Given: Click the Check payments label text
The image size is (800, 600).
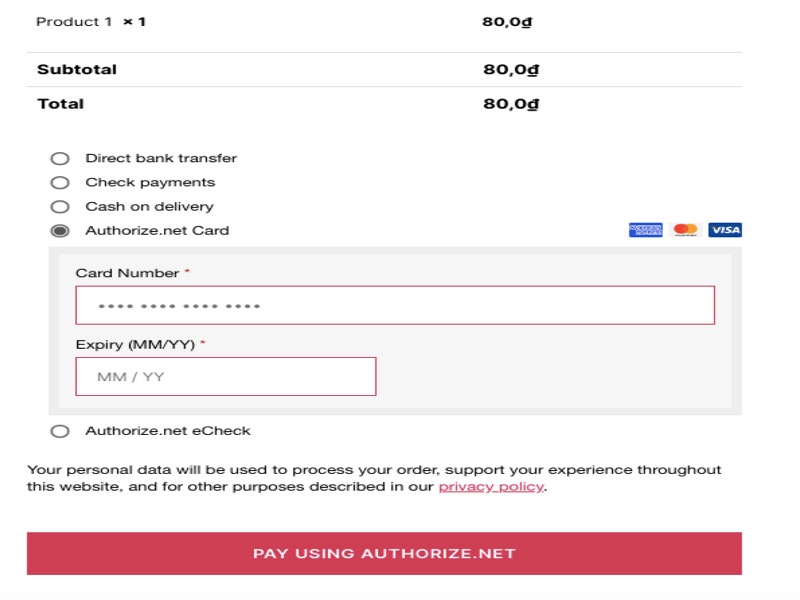Looking at the screenshot, I should click(150, 182).
